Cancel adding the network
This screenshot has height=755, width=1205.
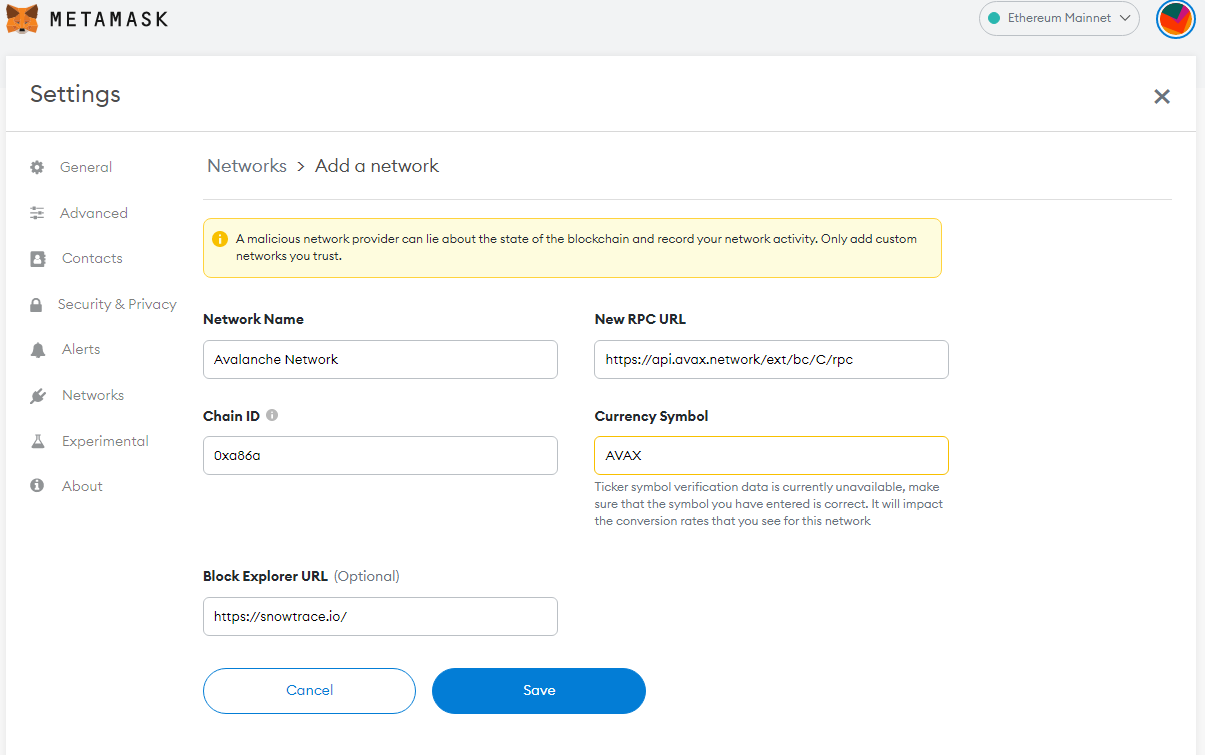(309, 691)
